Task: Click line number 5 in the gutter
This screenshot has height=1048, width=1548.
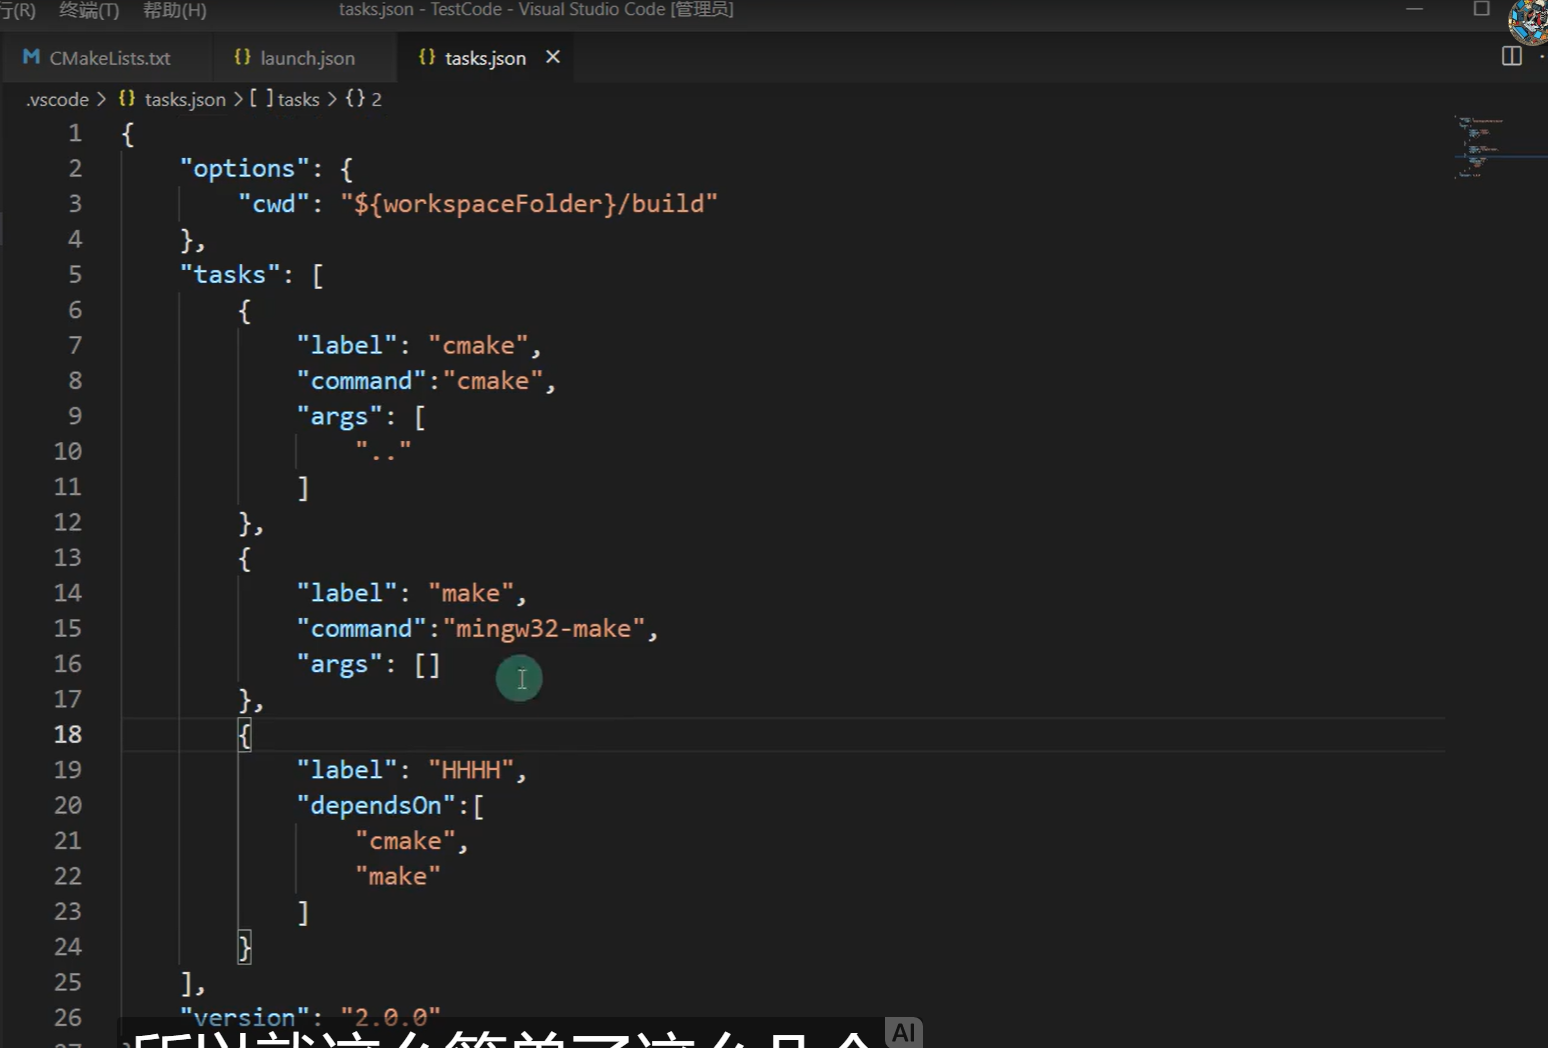Action: (x=75, y=274)
